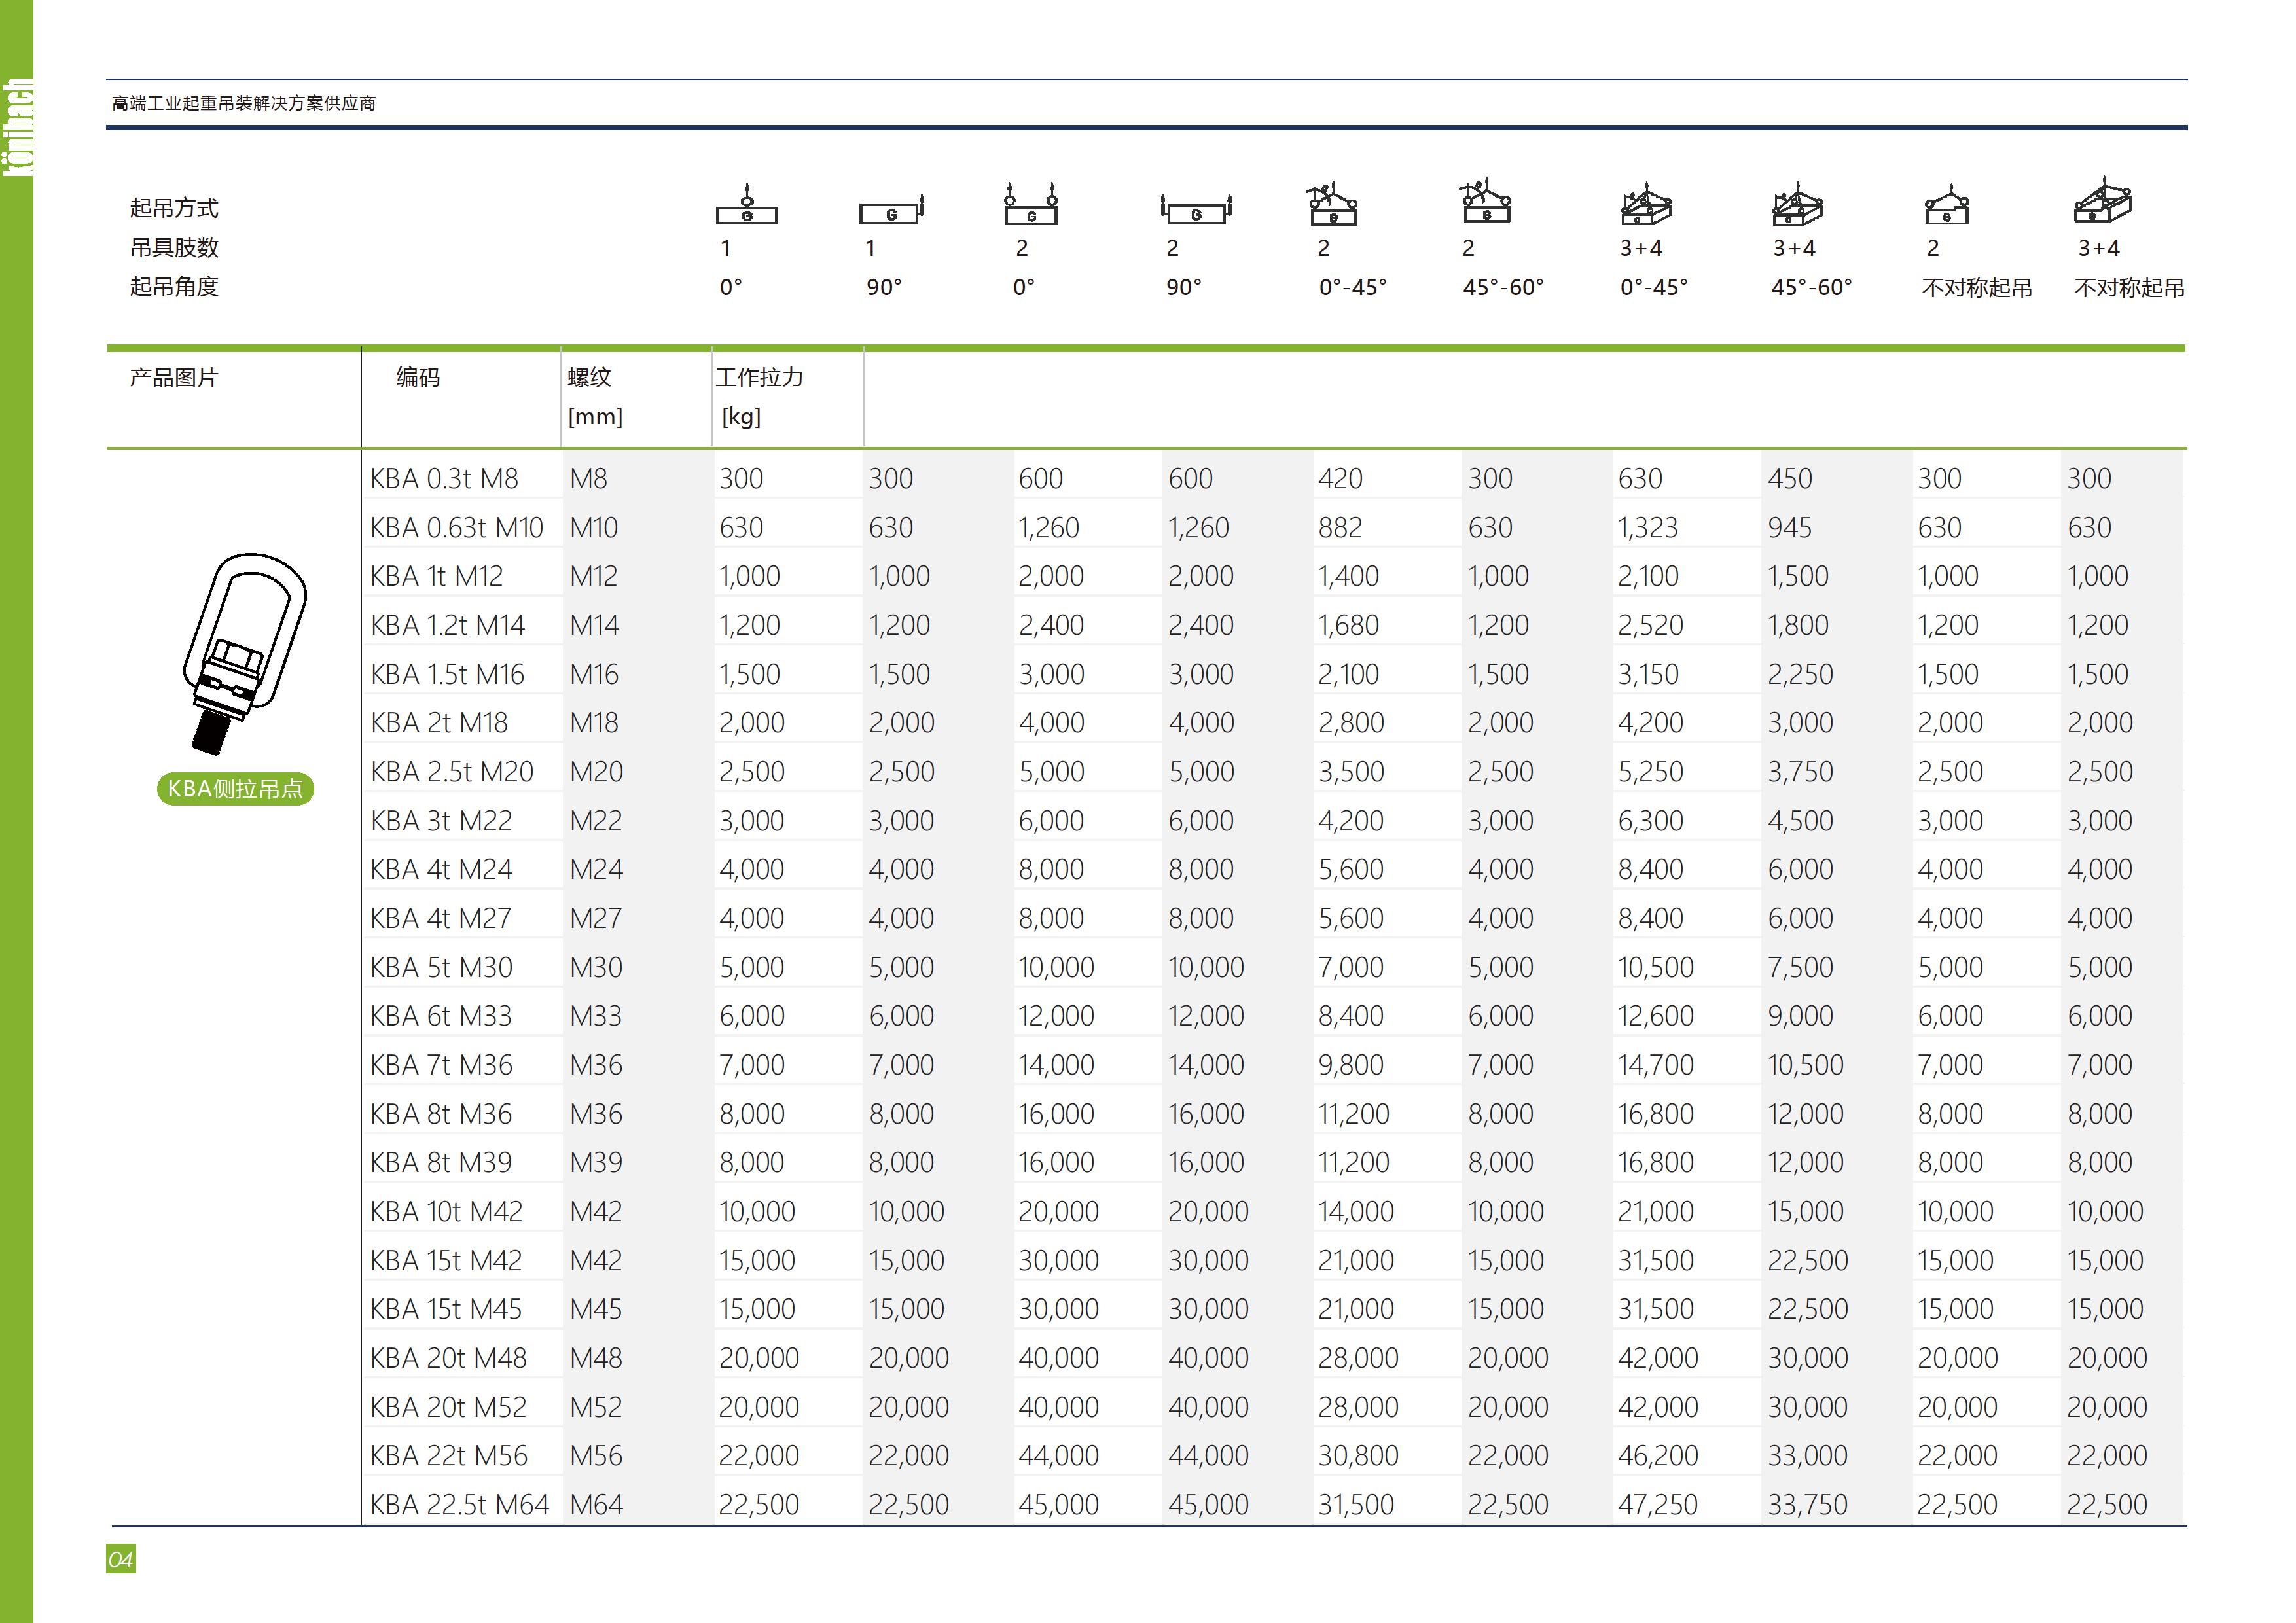Click the 不对称起吊 label under the 2-leg icon
Image resolution: width=2296 pixels, height=1623 pixels.
[1977, 288]
